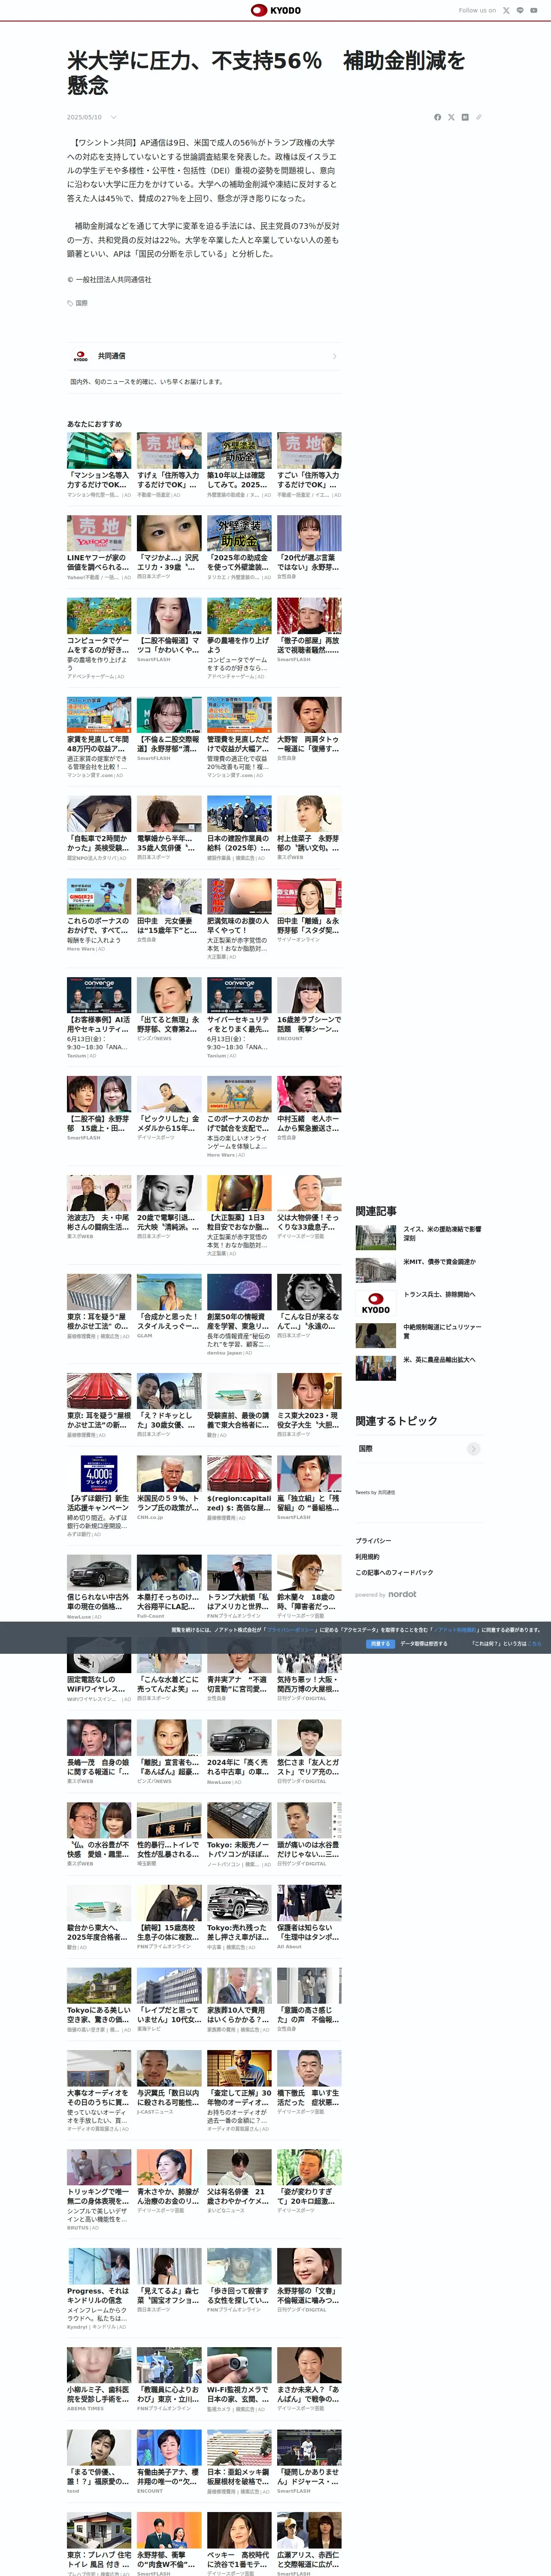Open recommendation '米国民の５９％、トランプ氏の政策が'

169,1487
